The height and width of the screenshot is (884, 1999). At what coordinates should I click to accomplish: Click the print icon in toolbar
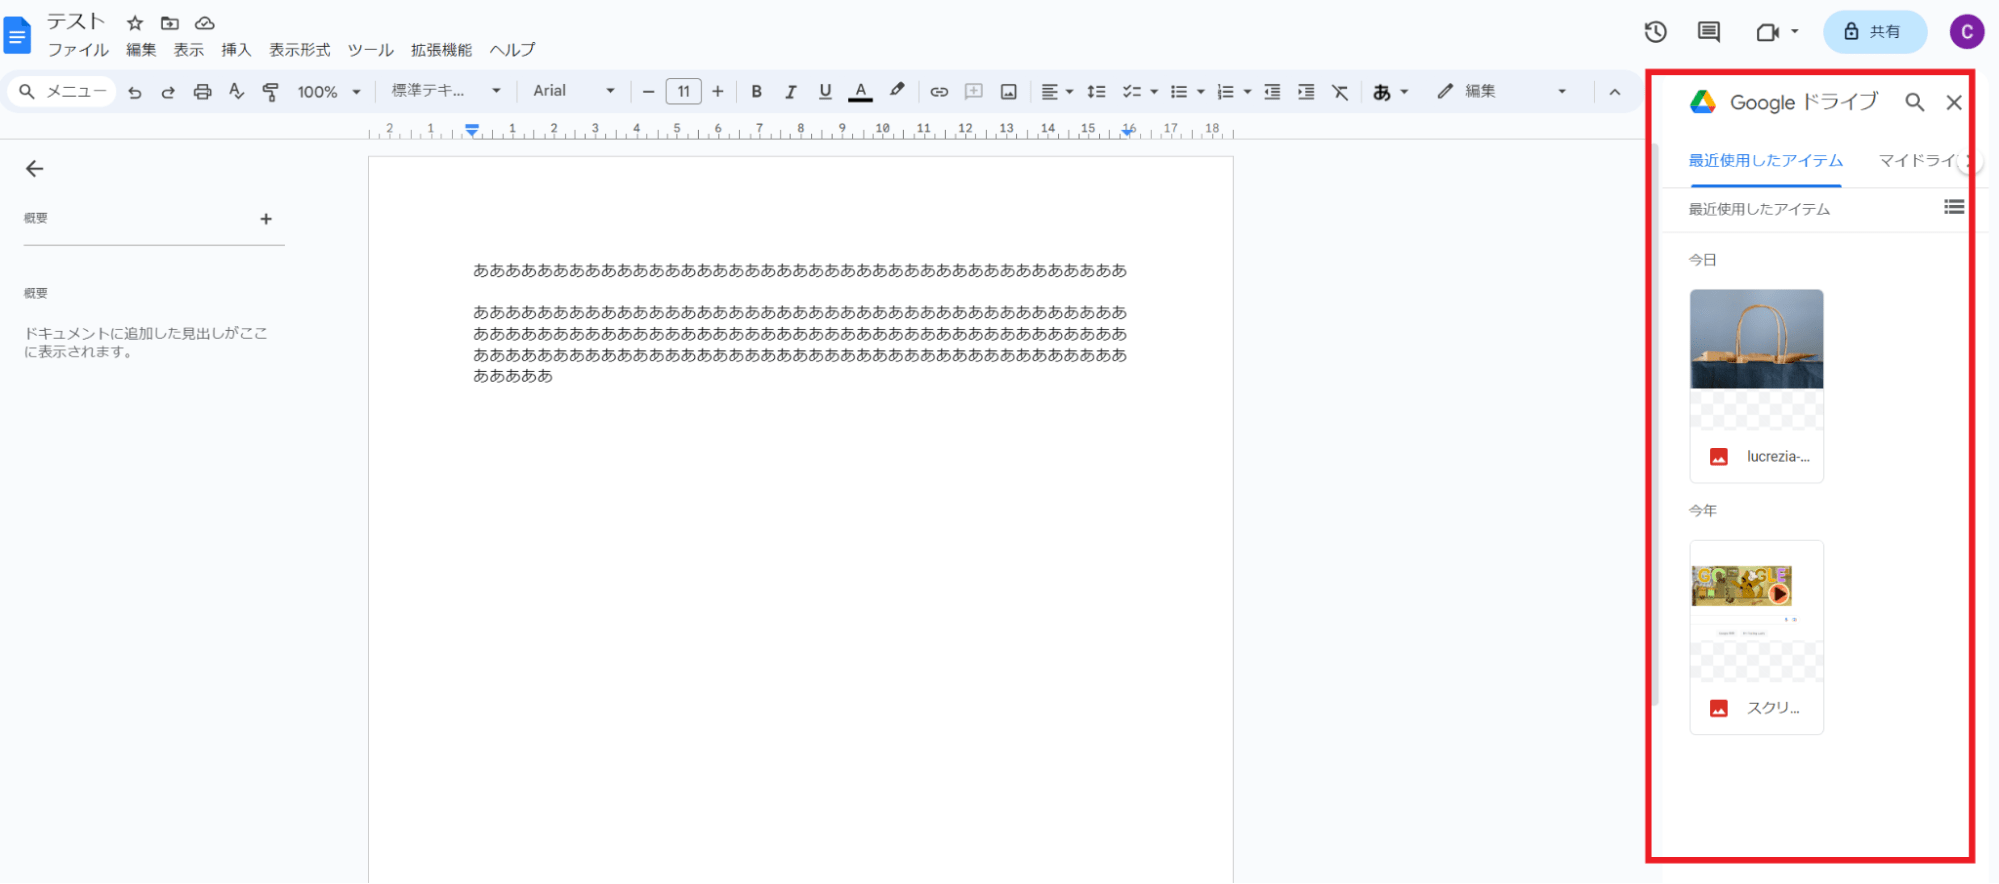pyautogui.click(x=202, y=92)
